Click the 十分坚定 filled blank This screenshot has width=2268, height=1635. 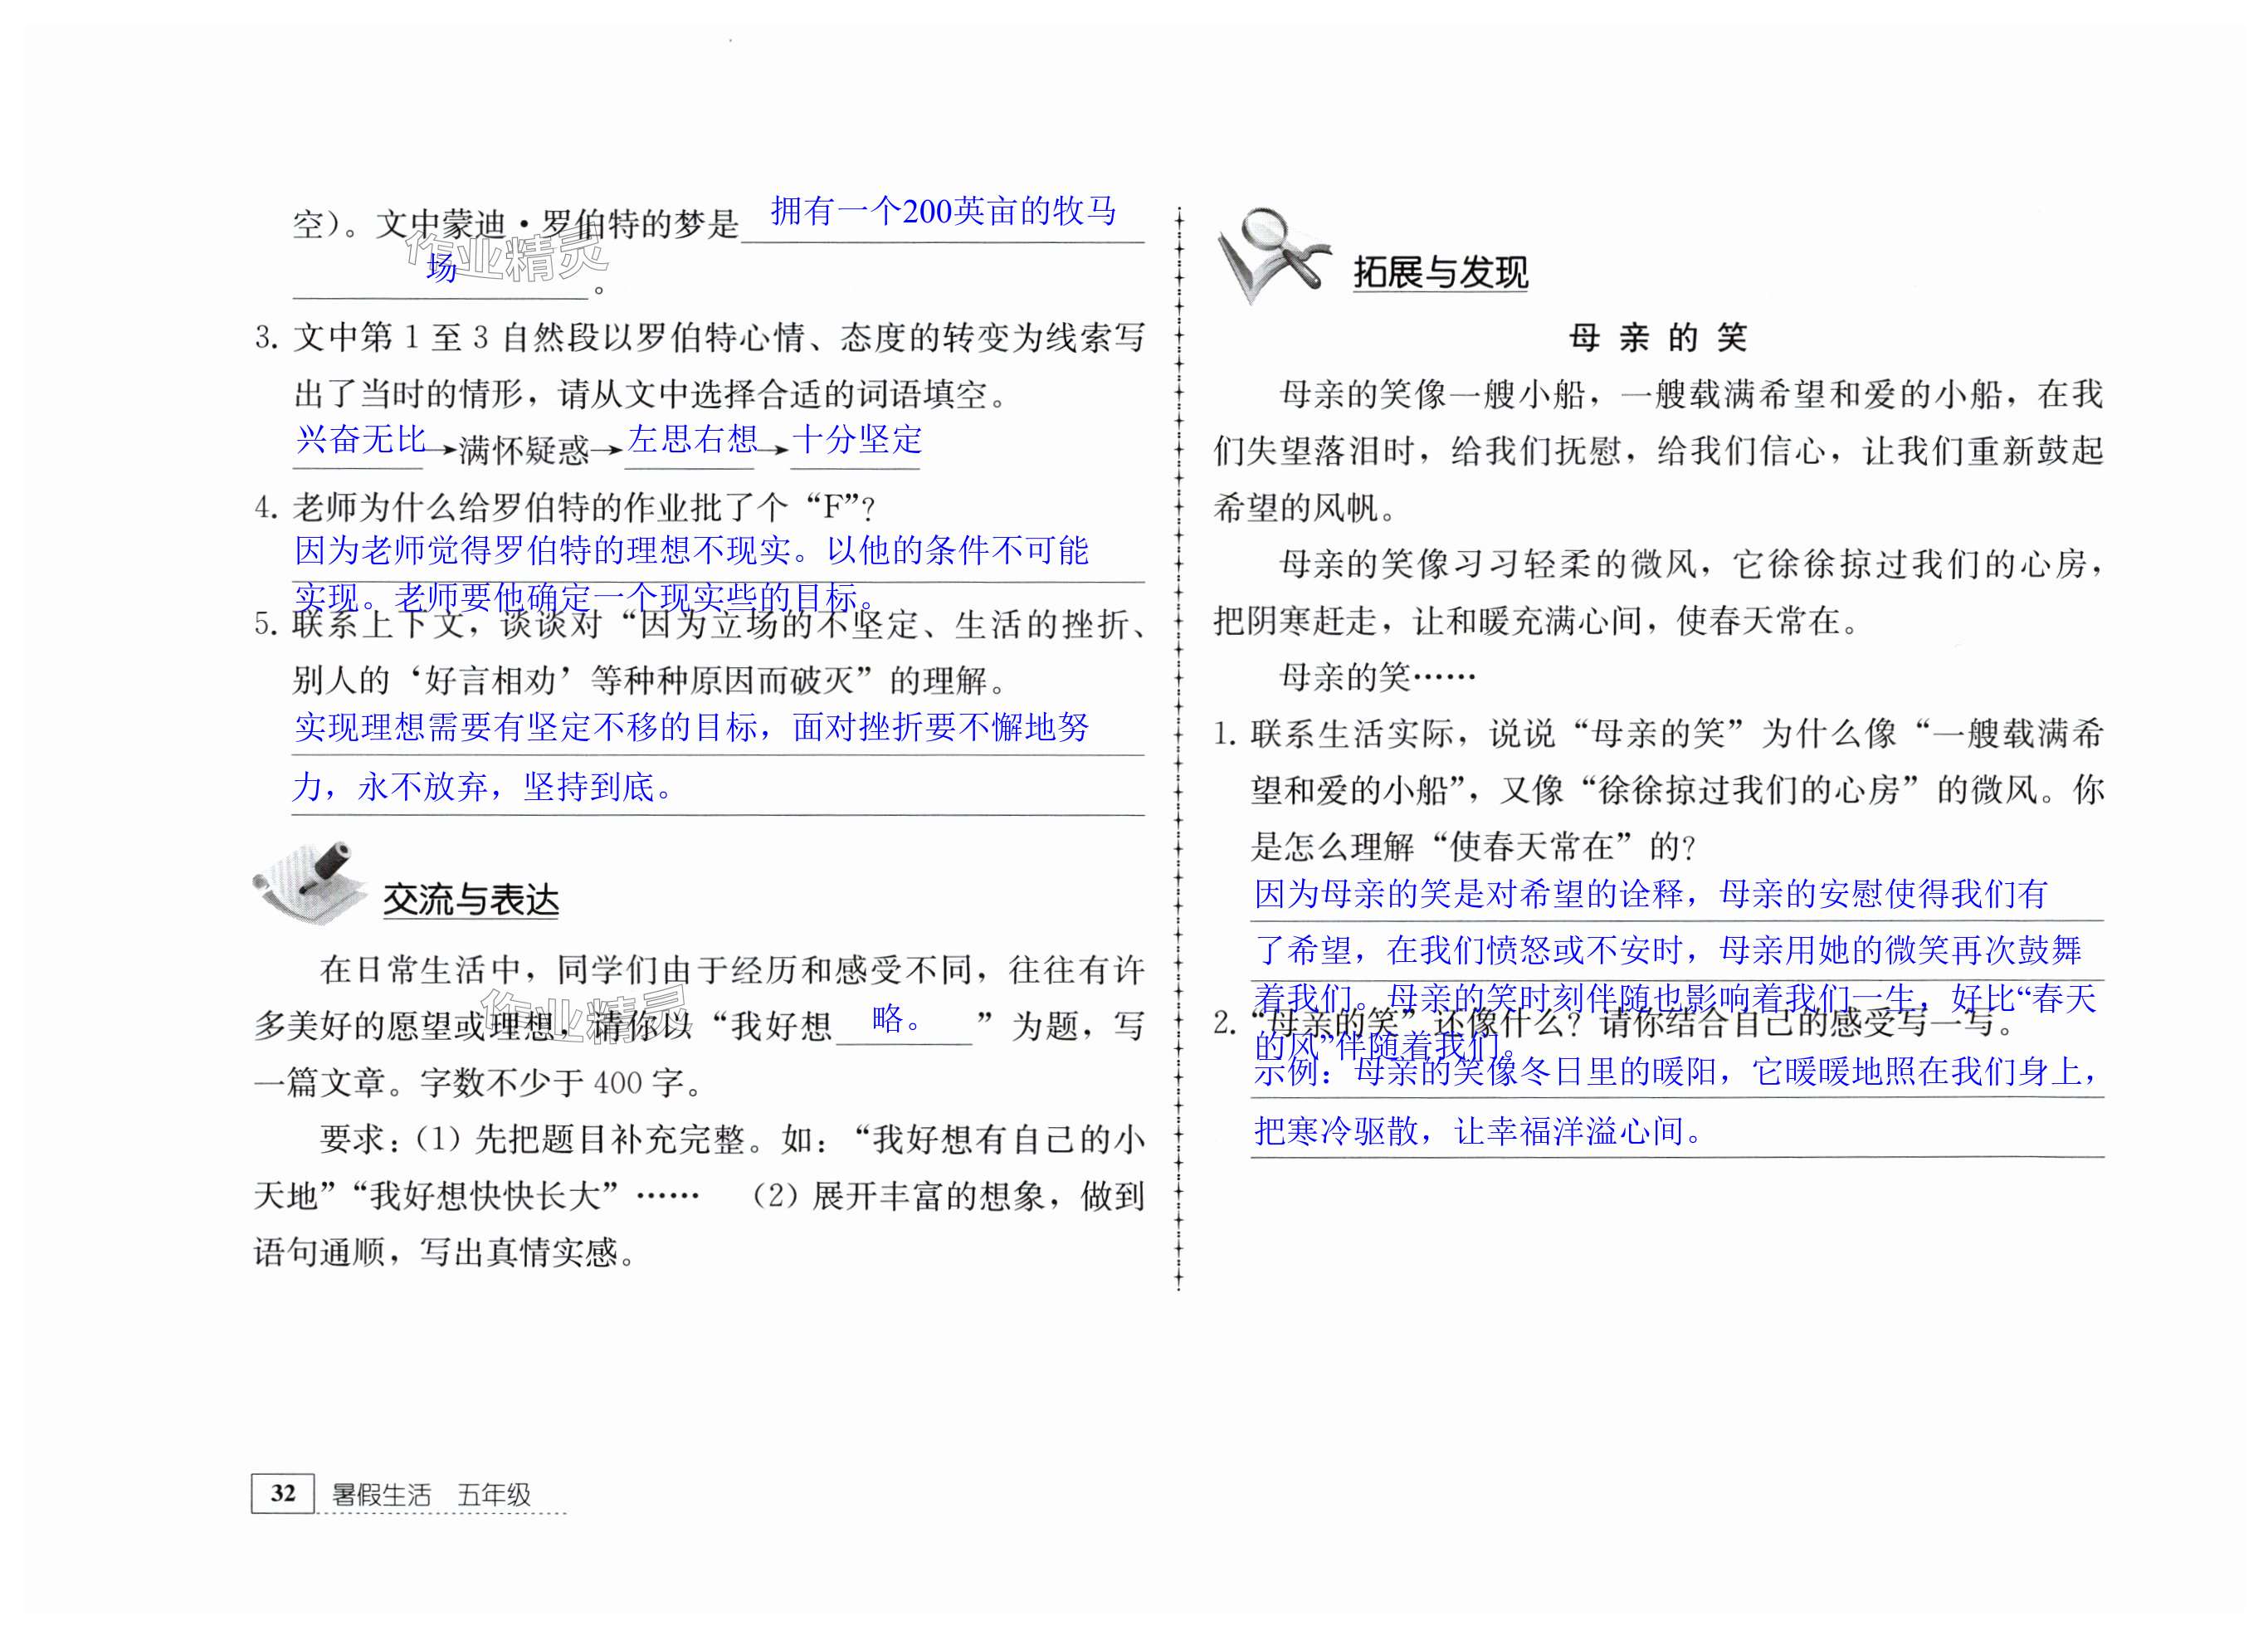[x=857, y=439]
